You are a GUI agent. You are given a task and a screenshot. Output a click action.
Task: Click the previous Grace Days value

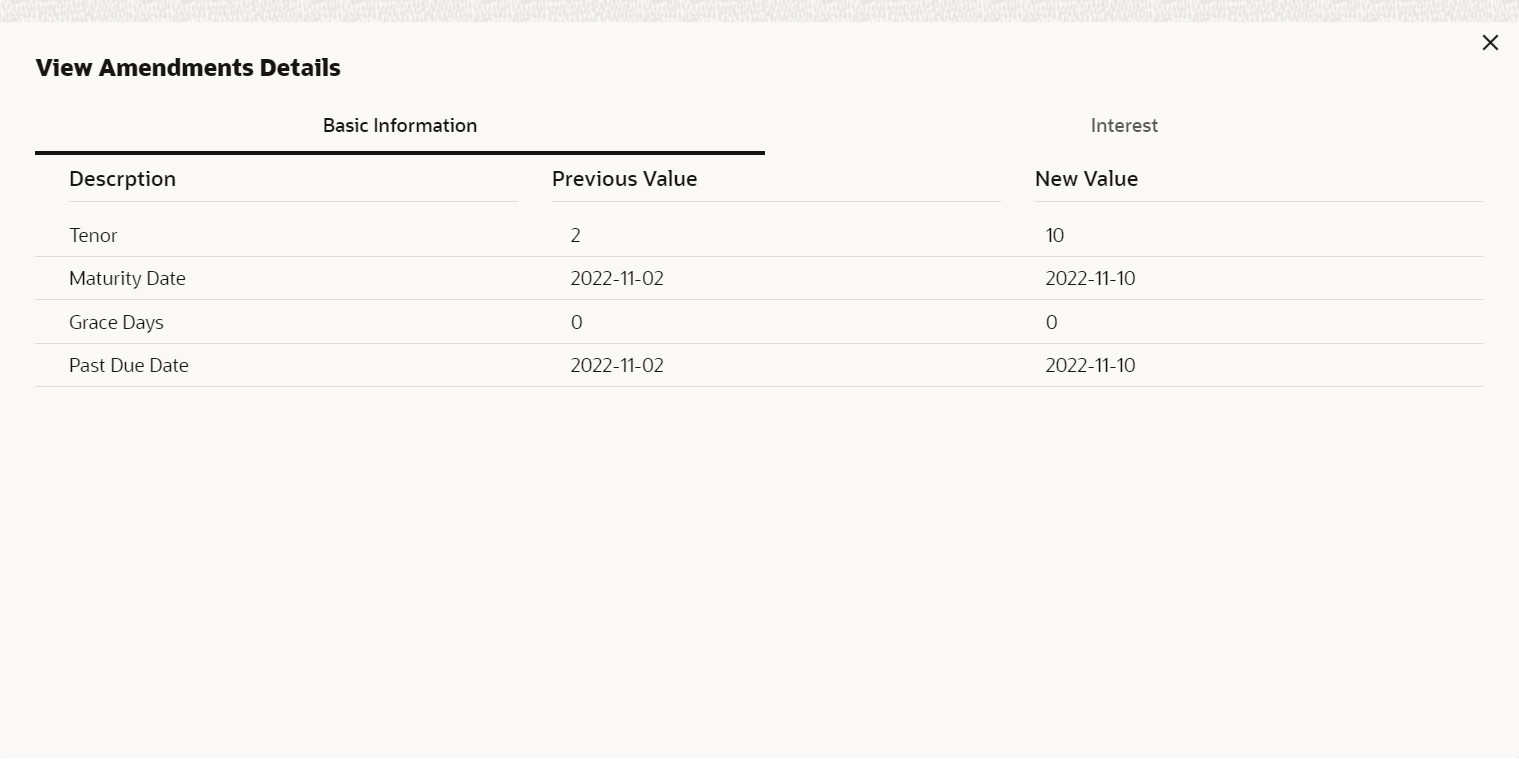576,323
